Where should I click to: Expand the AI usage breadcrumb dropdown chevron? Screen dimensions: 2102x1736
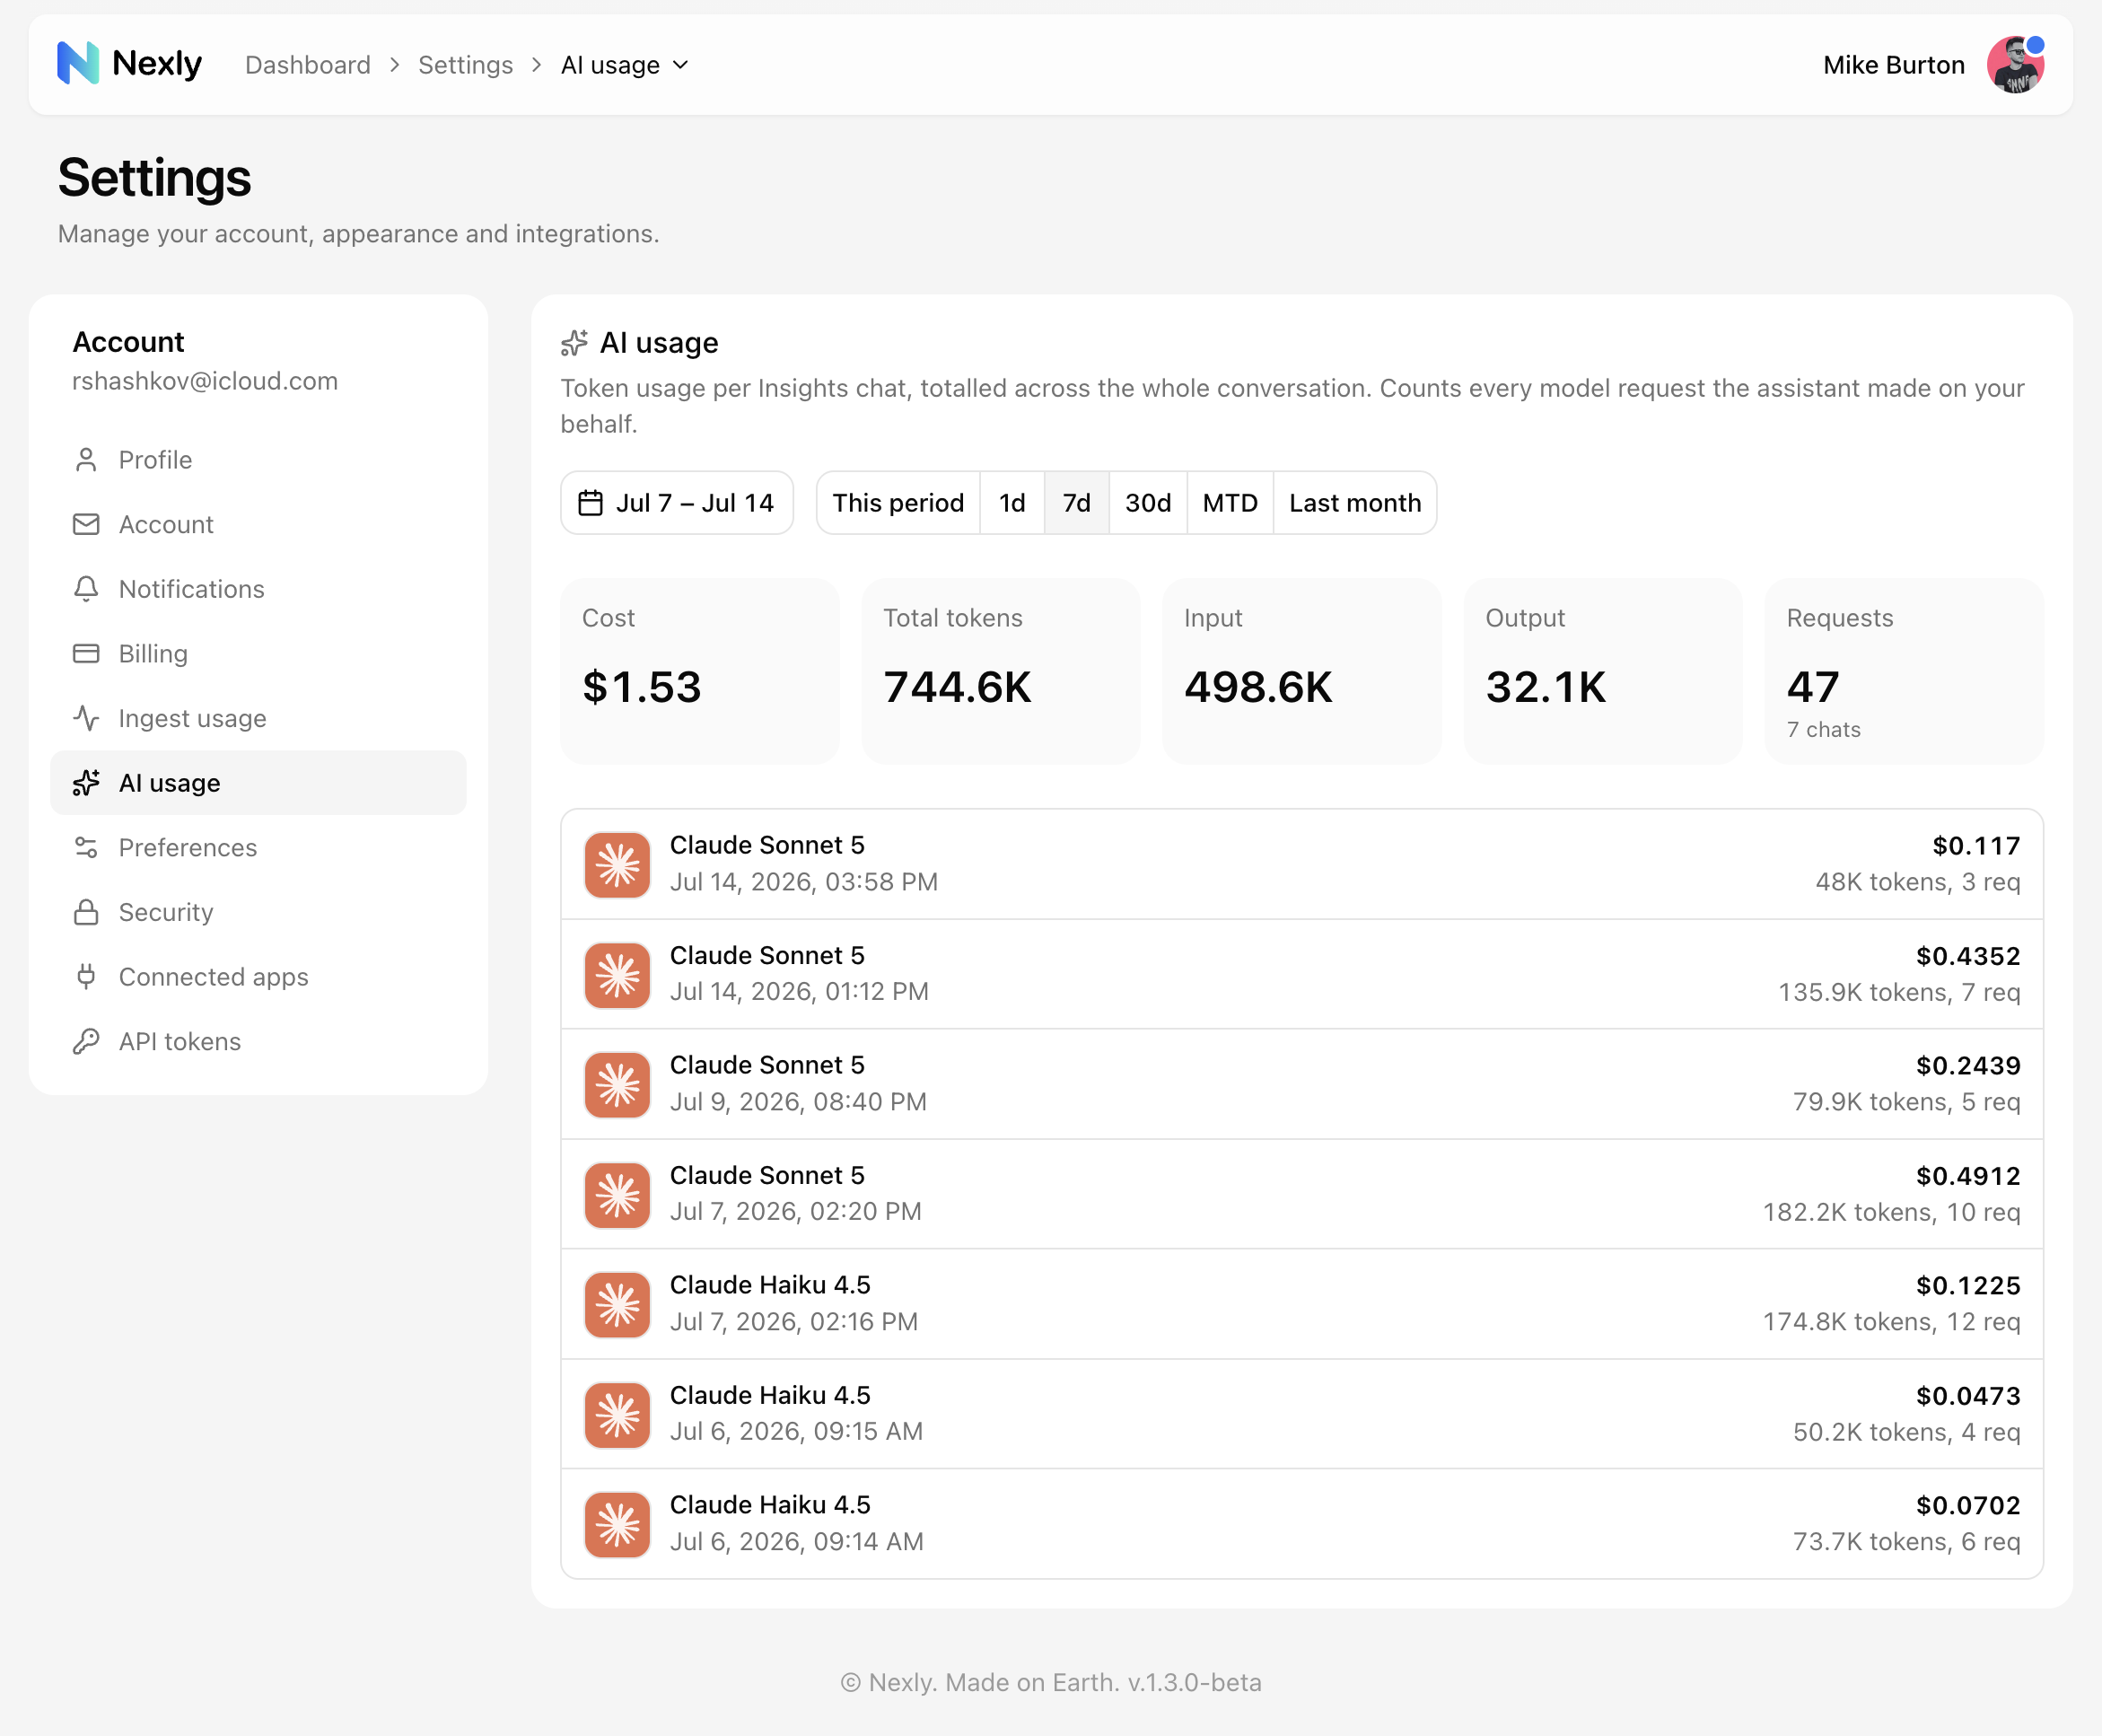(681, 65)
